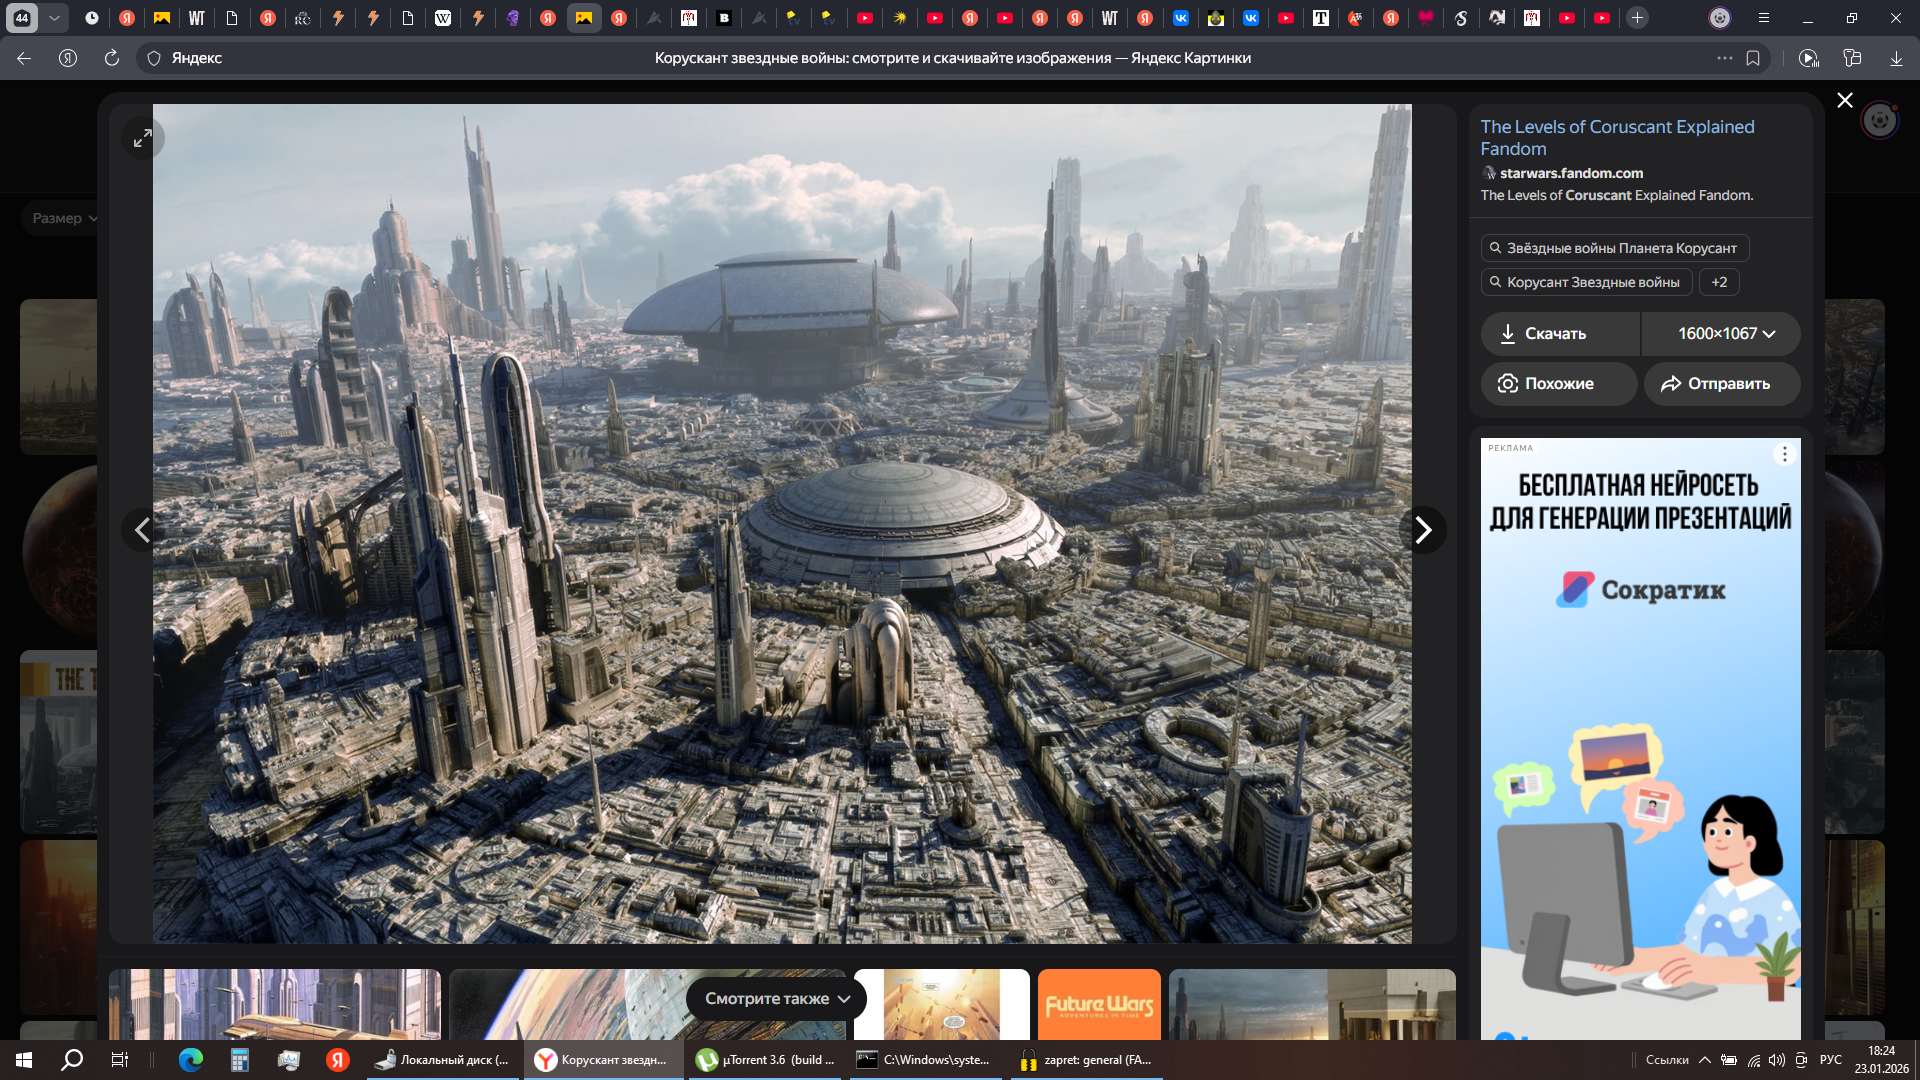This screenshot has width=1920, height=1080.
Task: Reload the page in browser toolbar
Action: click(112, 58)
